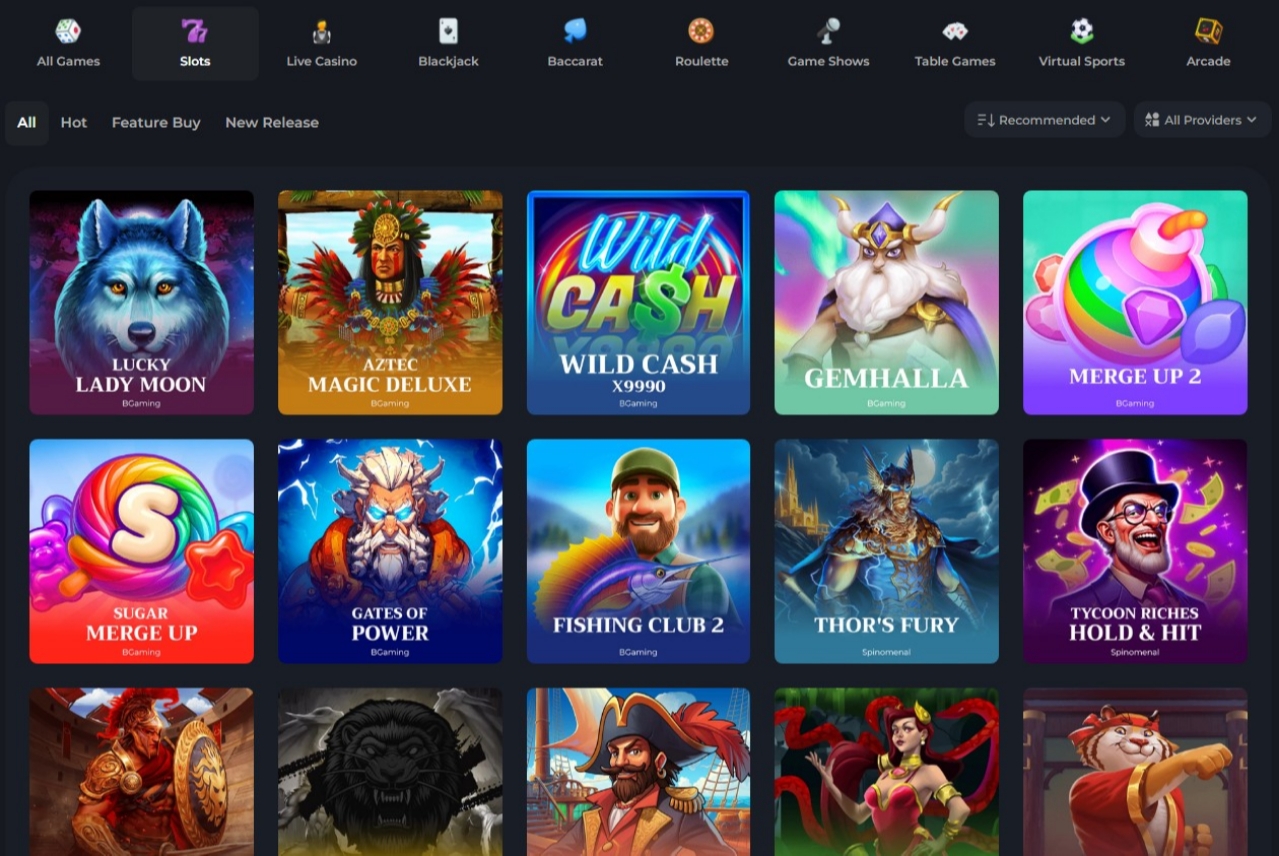
Task: Go to Live Casino label
Action: [x=321, y=61]
